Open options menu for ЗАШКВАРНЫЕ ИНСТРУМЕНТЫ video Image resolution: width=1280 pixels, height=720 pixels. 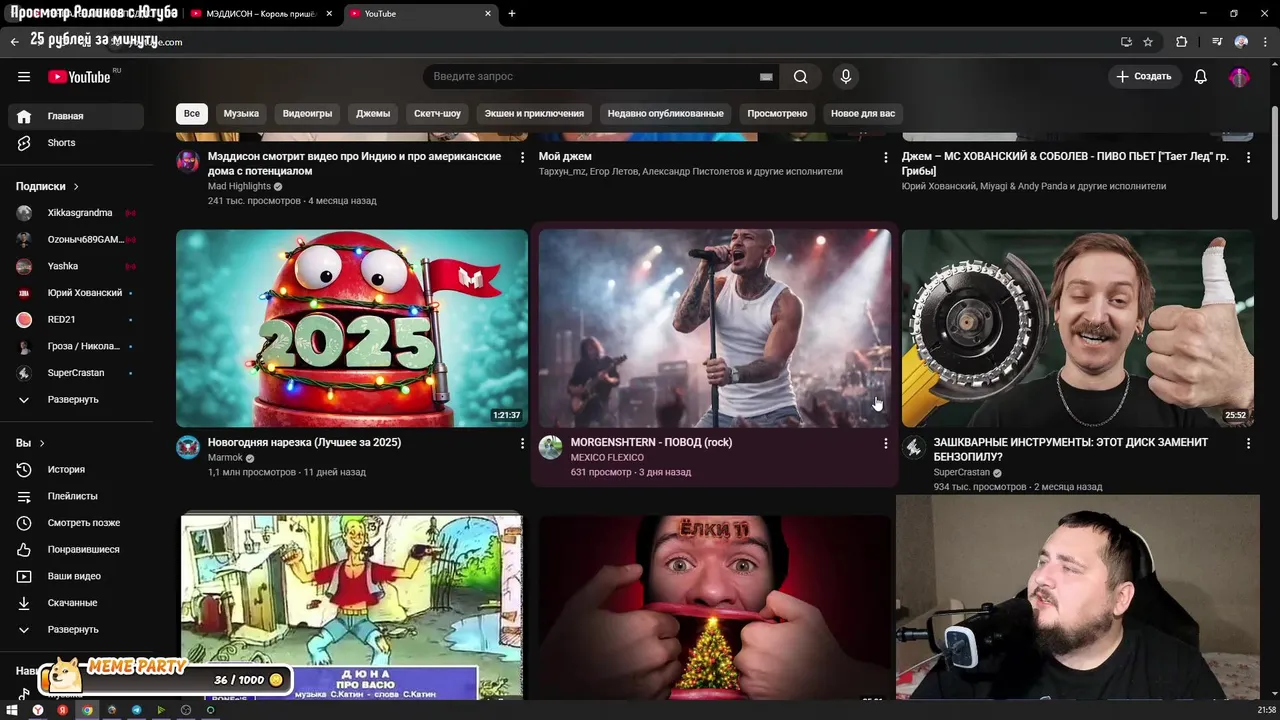pos(1248,443)
